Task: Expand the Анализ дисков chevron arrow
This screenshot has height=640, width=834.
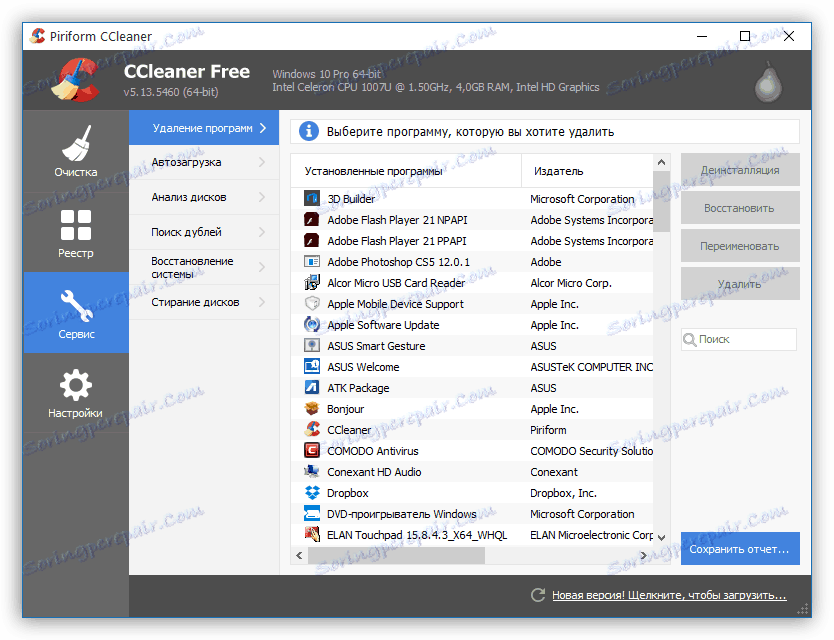Action: [262, 197]
